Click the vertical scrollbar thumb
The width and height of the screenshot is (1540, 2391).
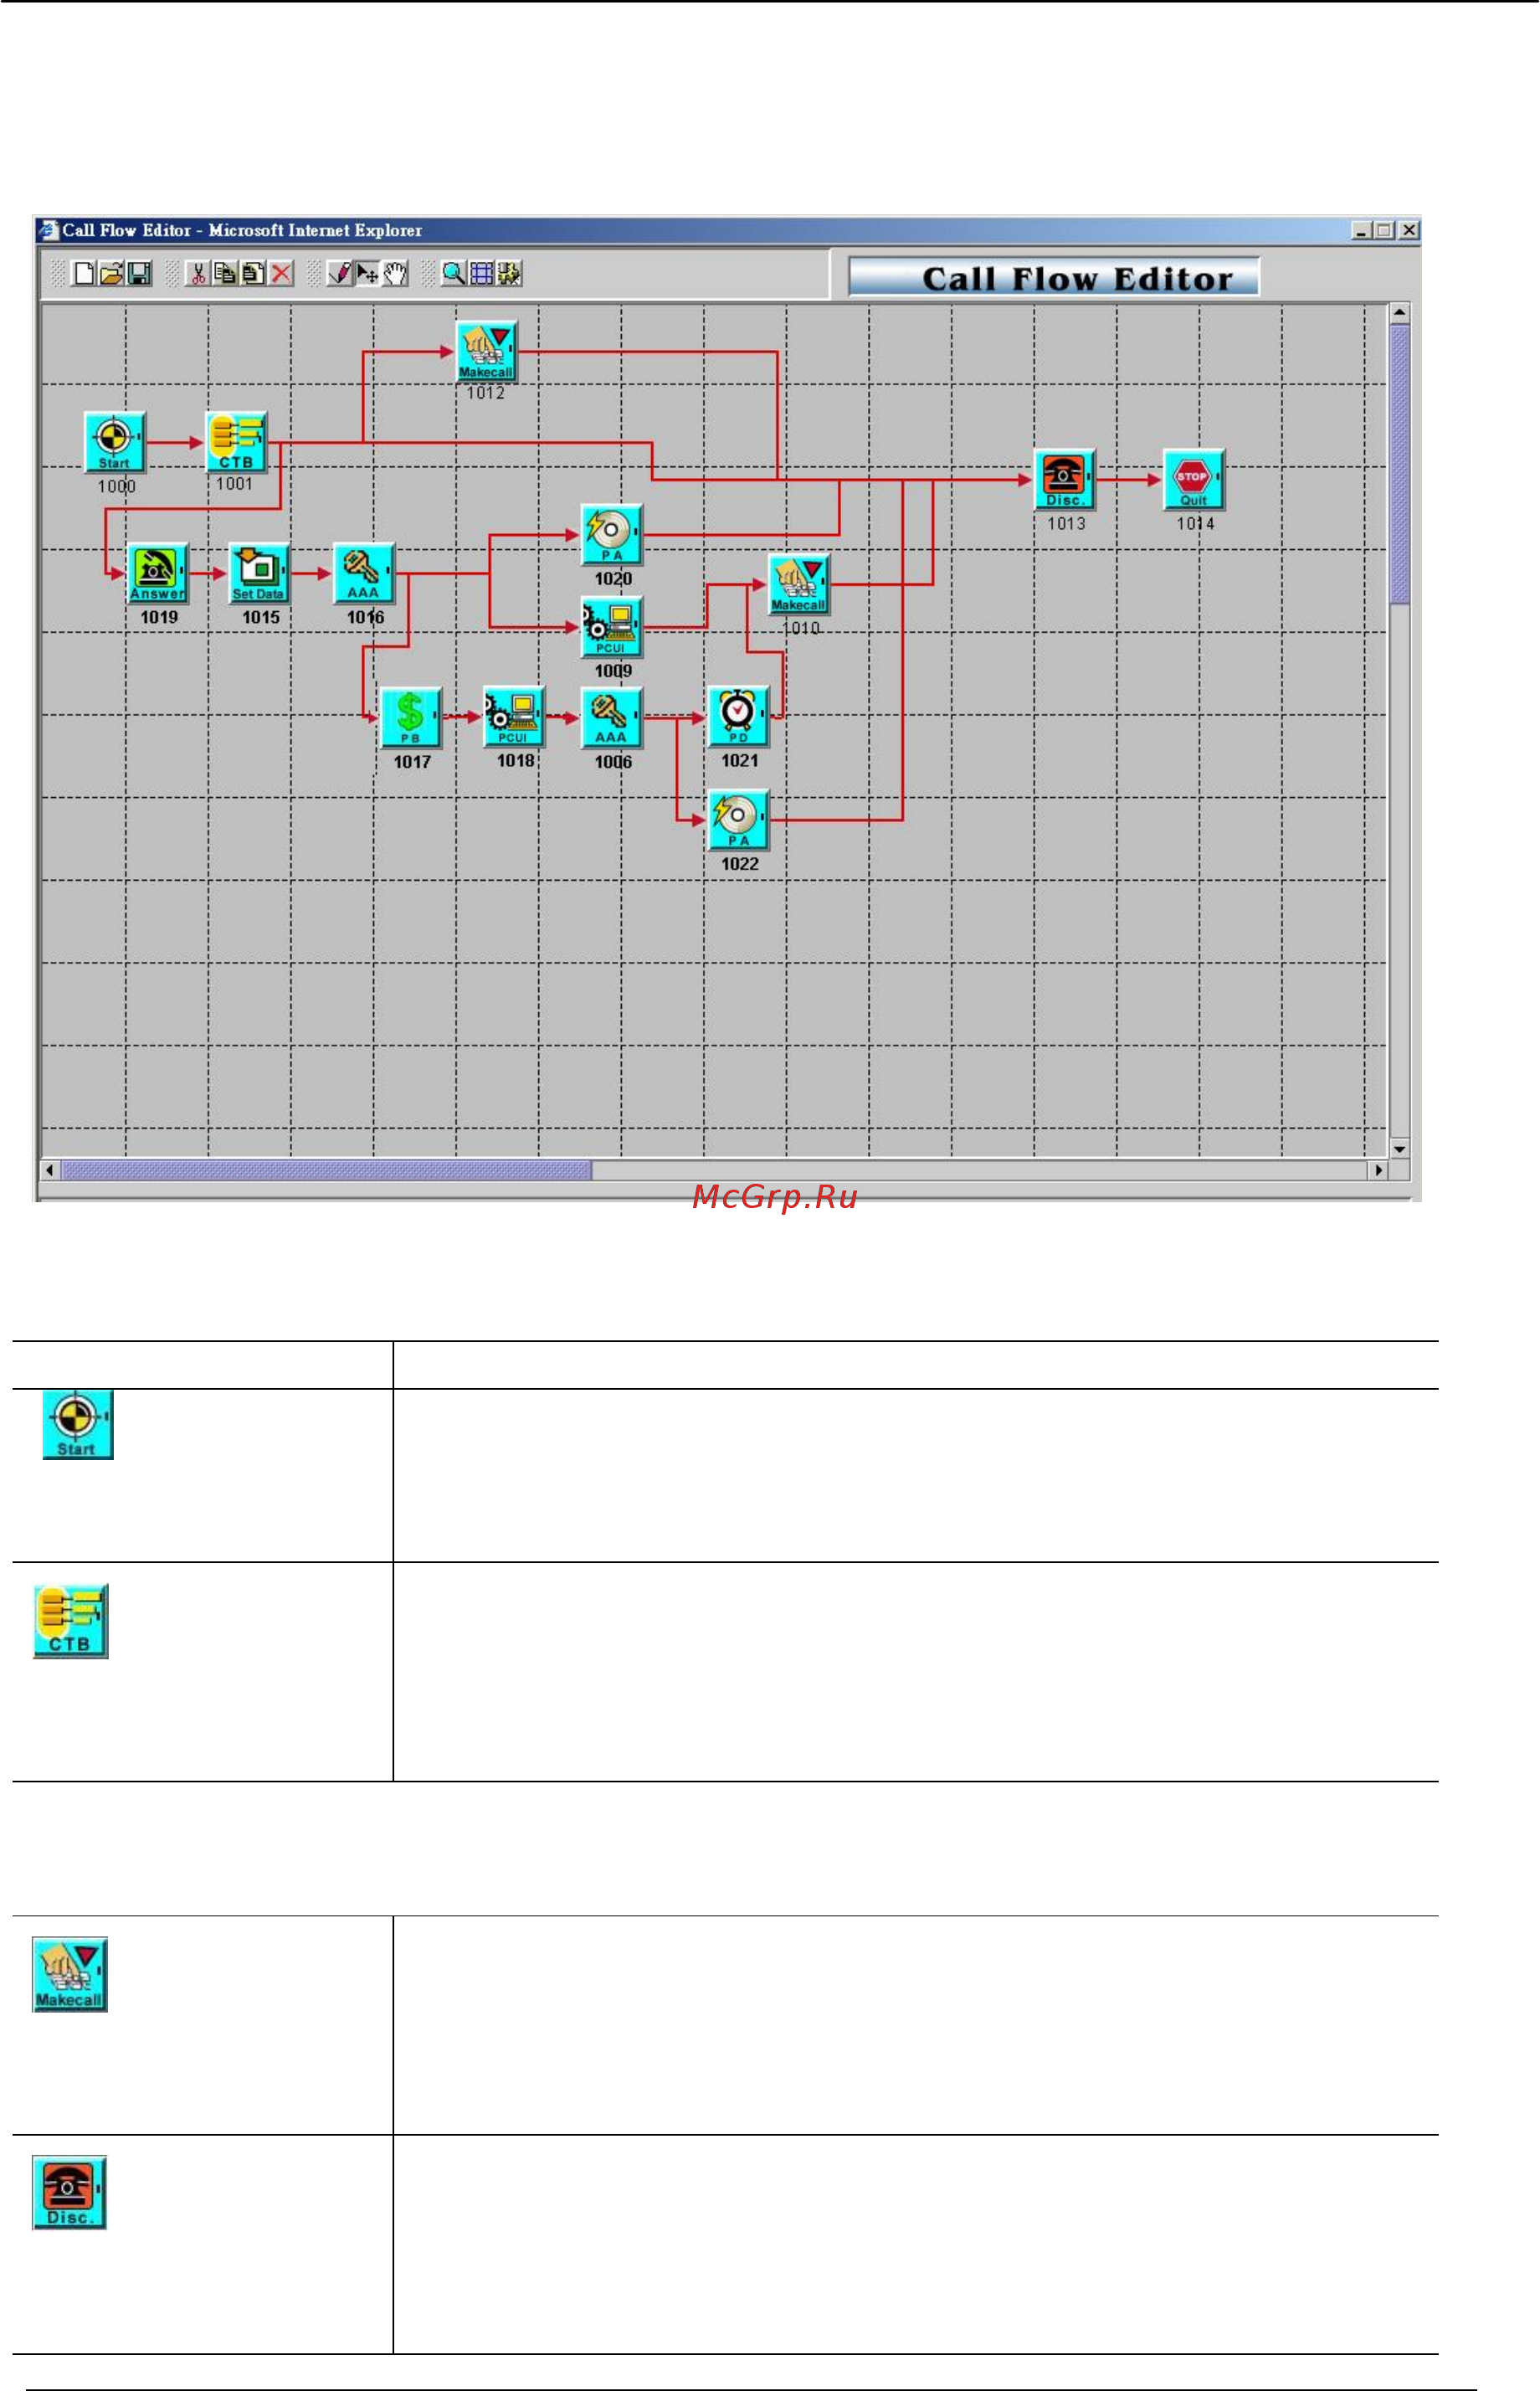coord(1399,465)
